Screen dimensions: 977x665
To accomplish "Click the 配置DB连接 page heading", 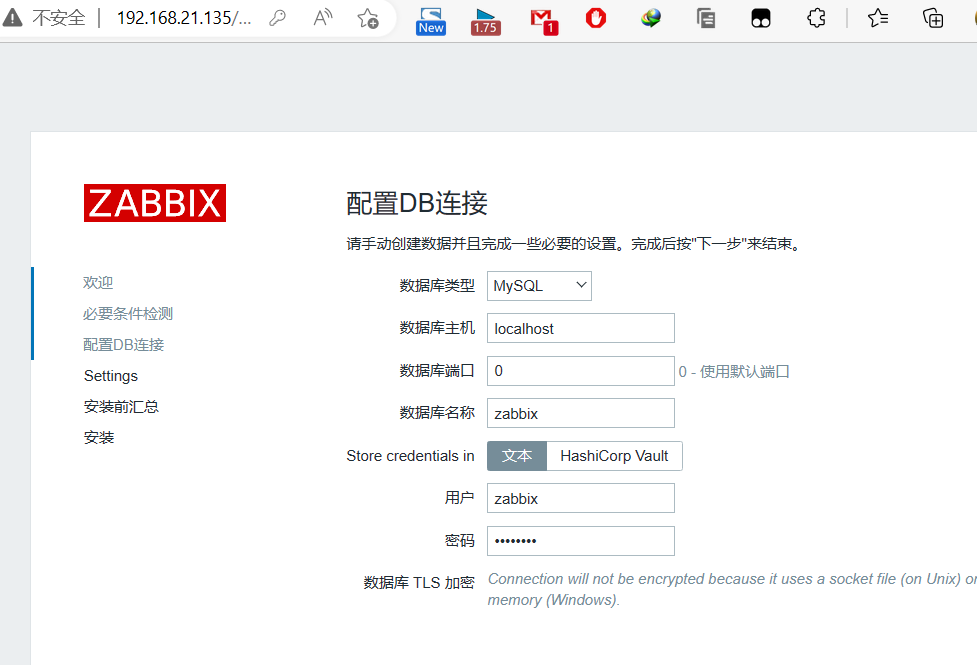I will pos(417,203).
